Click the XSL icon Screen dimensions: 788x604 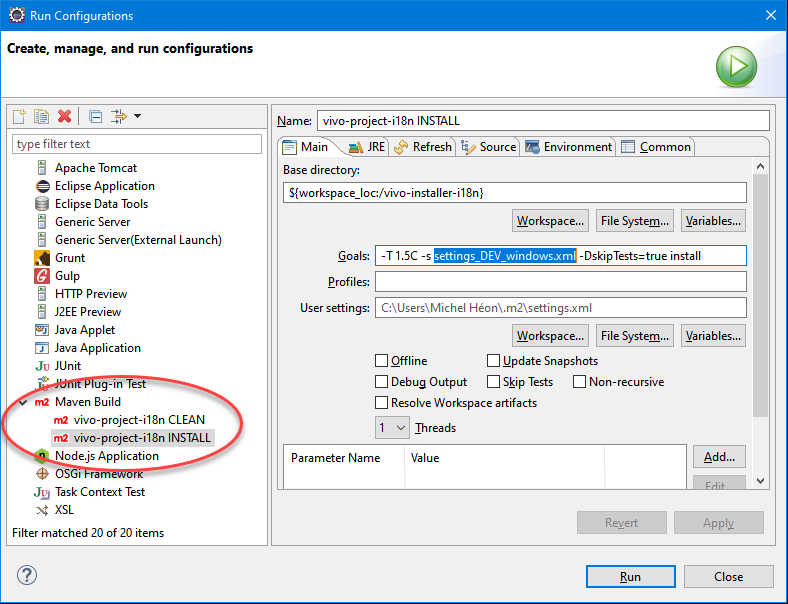42,510
